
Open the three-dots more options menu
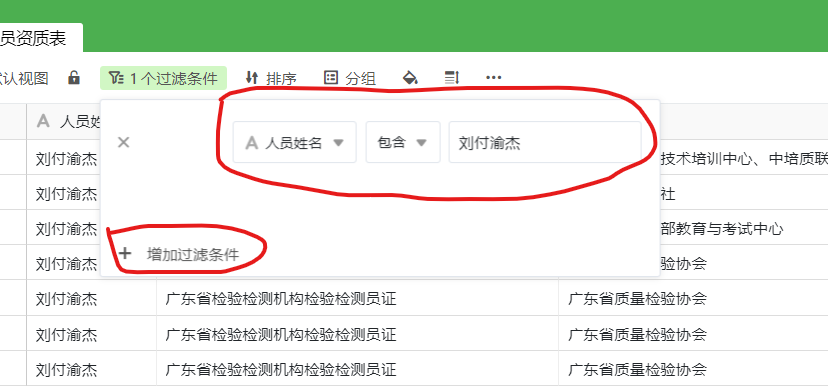[493, 78]
